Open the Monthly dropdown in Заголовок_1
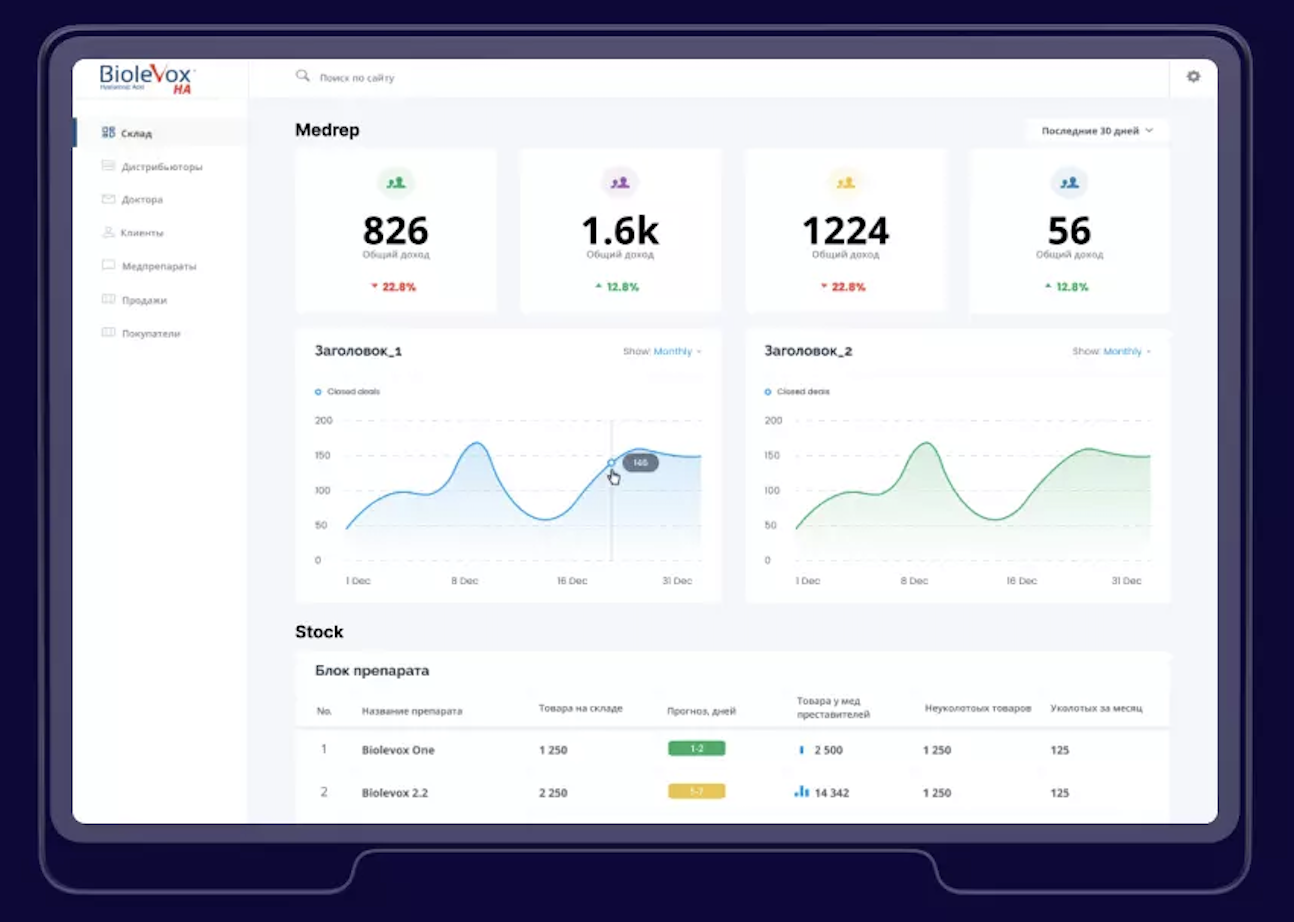This screenshot has width=1294, height=922. point(677,352)
